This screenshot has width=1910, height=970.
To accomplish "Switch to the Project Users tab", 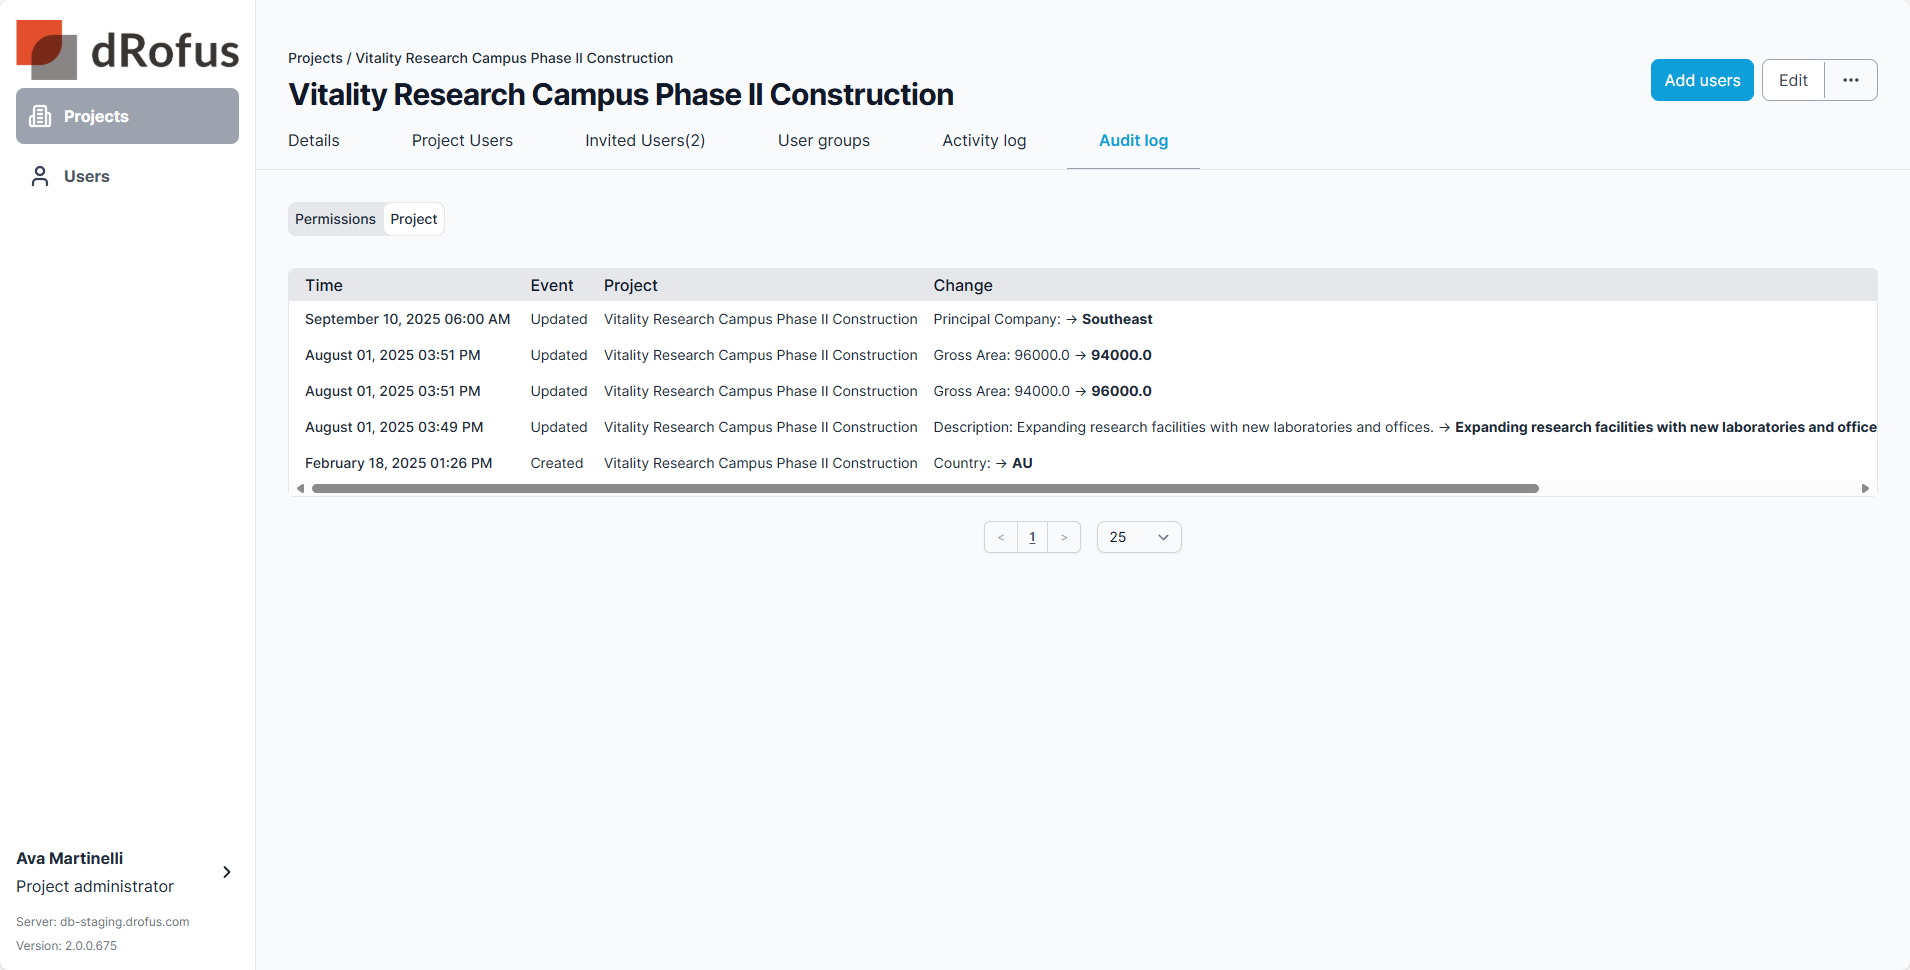I will [462, 141].
